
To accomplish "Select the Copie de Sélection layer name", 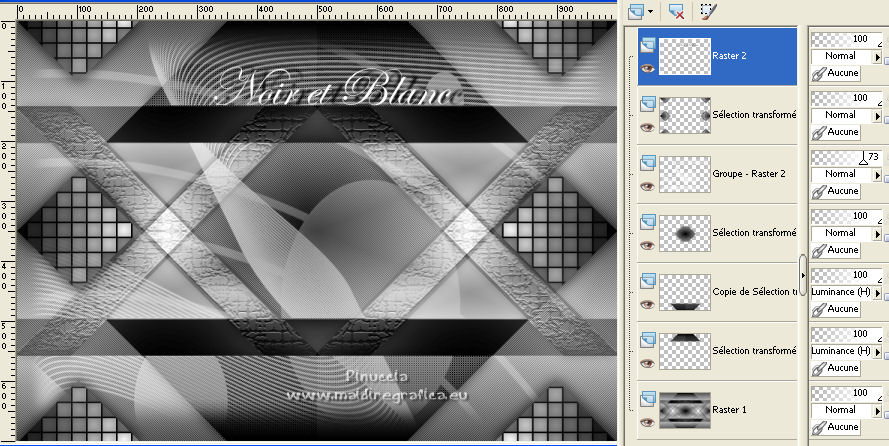I will point(754,292).
